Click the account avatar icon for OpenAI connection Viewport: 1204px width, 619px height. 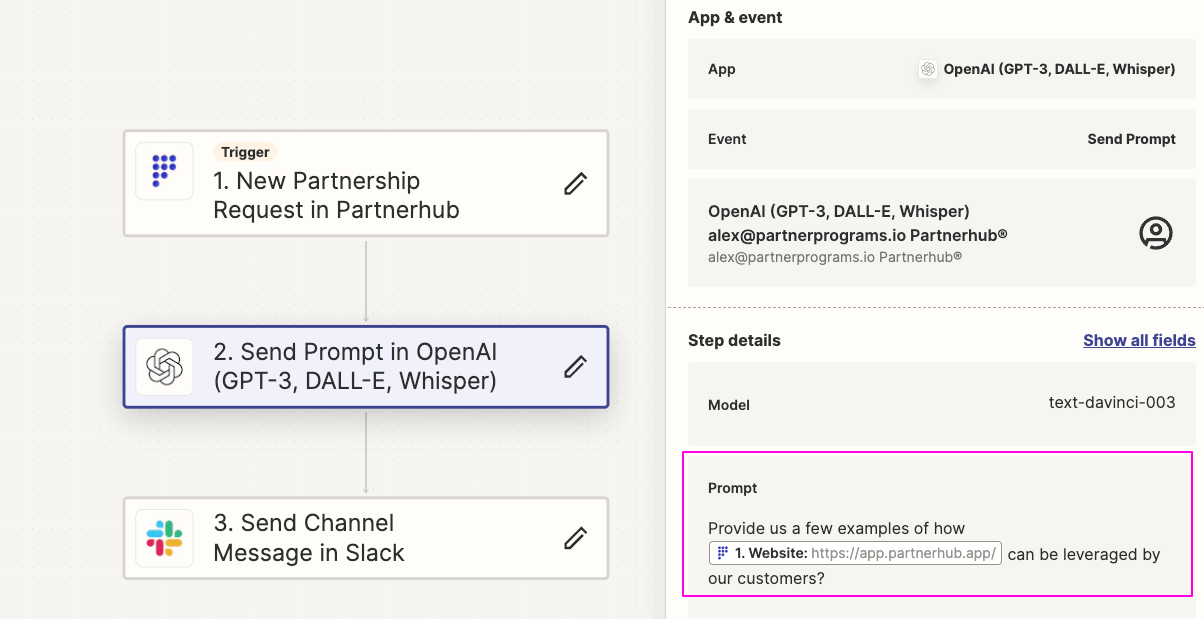[x=1155, y=233]
